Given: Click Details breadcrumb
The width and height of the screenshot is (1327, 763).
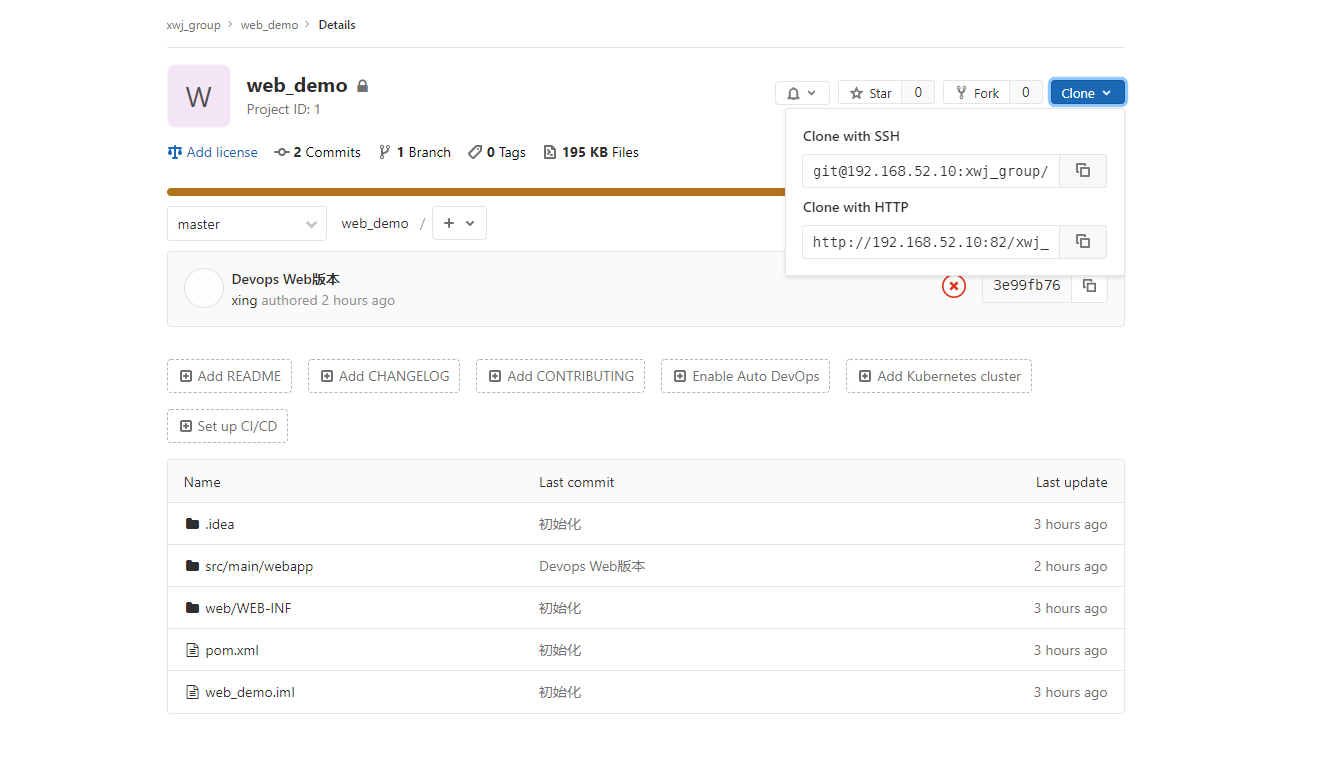Looking at the screenshot, I should pos(337,25).
